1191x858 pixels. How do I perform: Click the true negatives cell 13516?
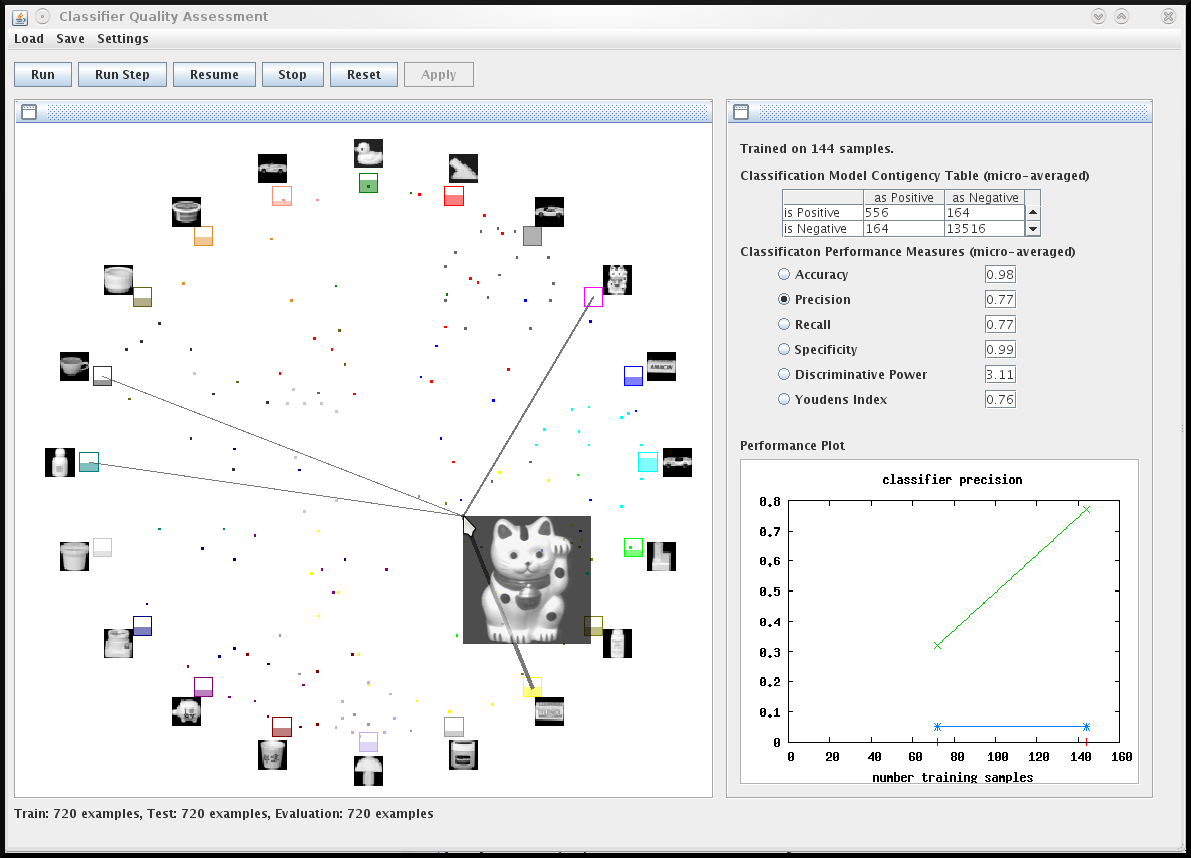[984, 229]
